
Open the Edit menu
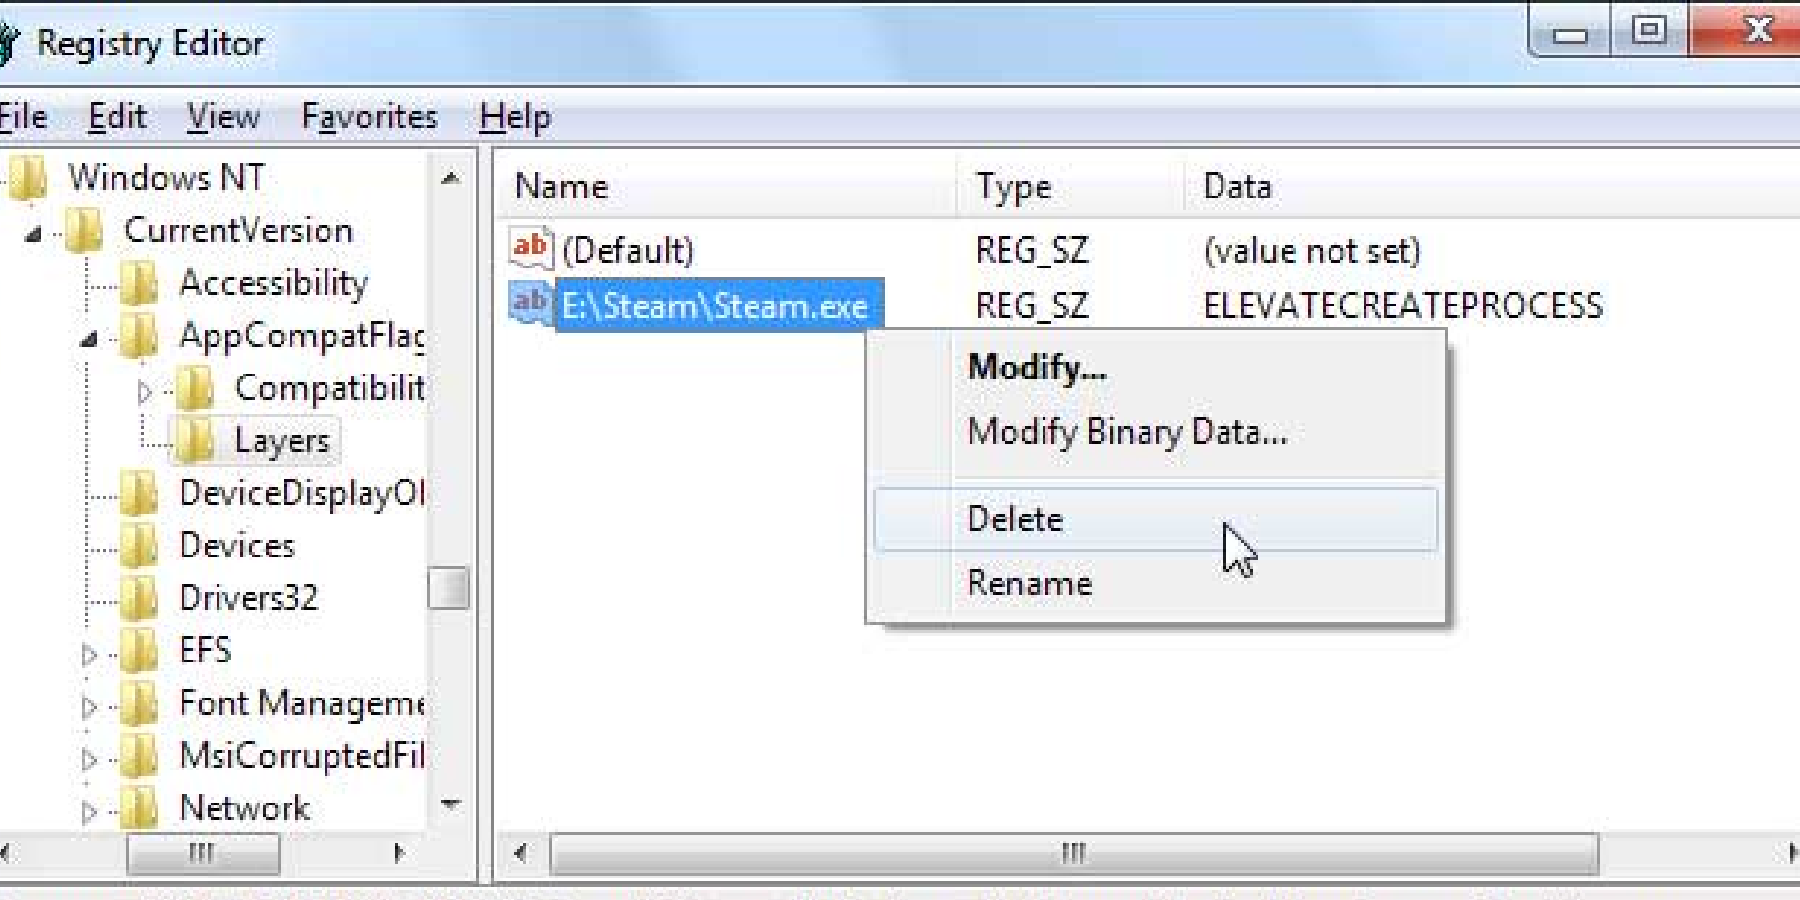tap(117, 116)
